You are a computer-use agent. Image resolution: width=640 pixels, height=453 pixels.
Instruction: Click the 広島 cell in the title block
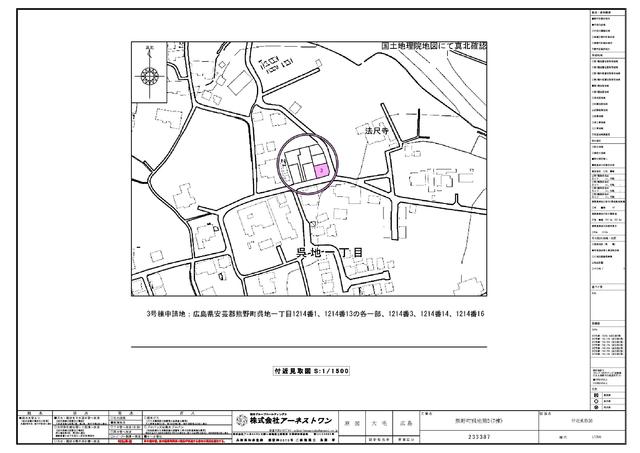pos(406,423)
